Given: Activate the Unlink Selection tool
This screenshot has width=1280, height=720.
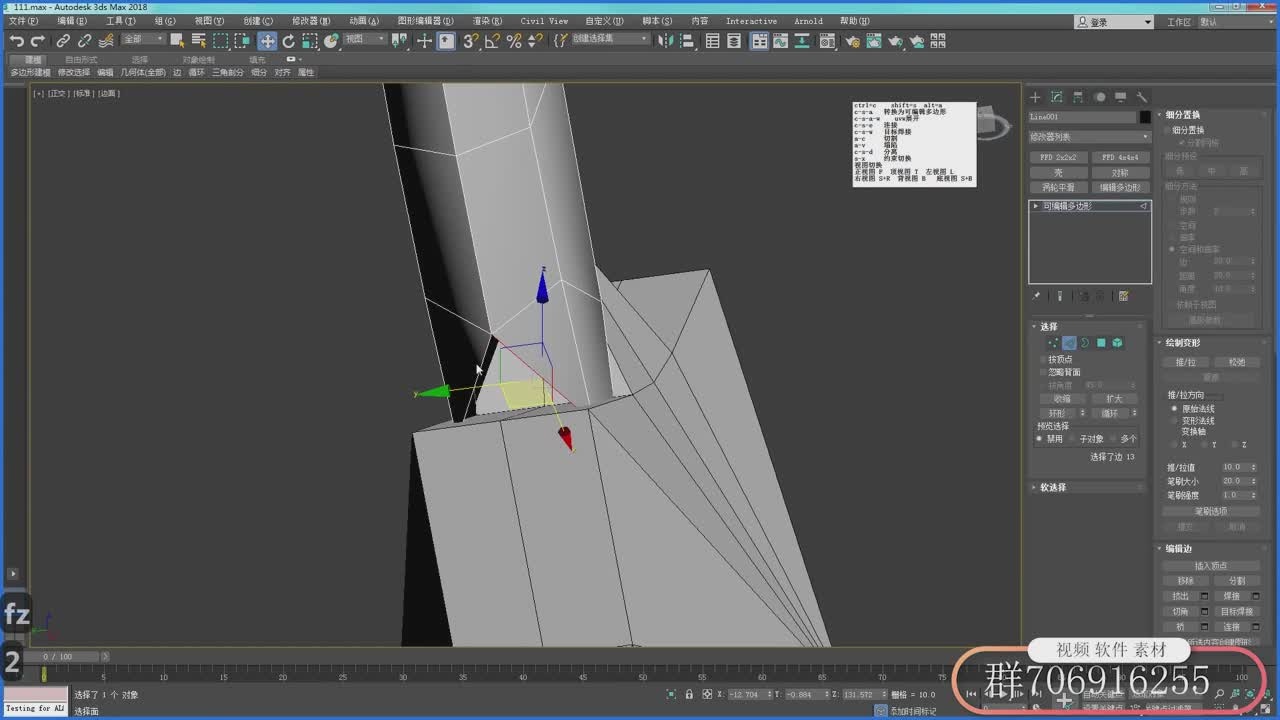Looking at the screenshot, I should (85, 41).
